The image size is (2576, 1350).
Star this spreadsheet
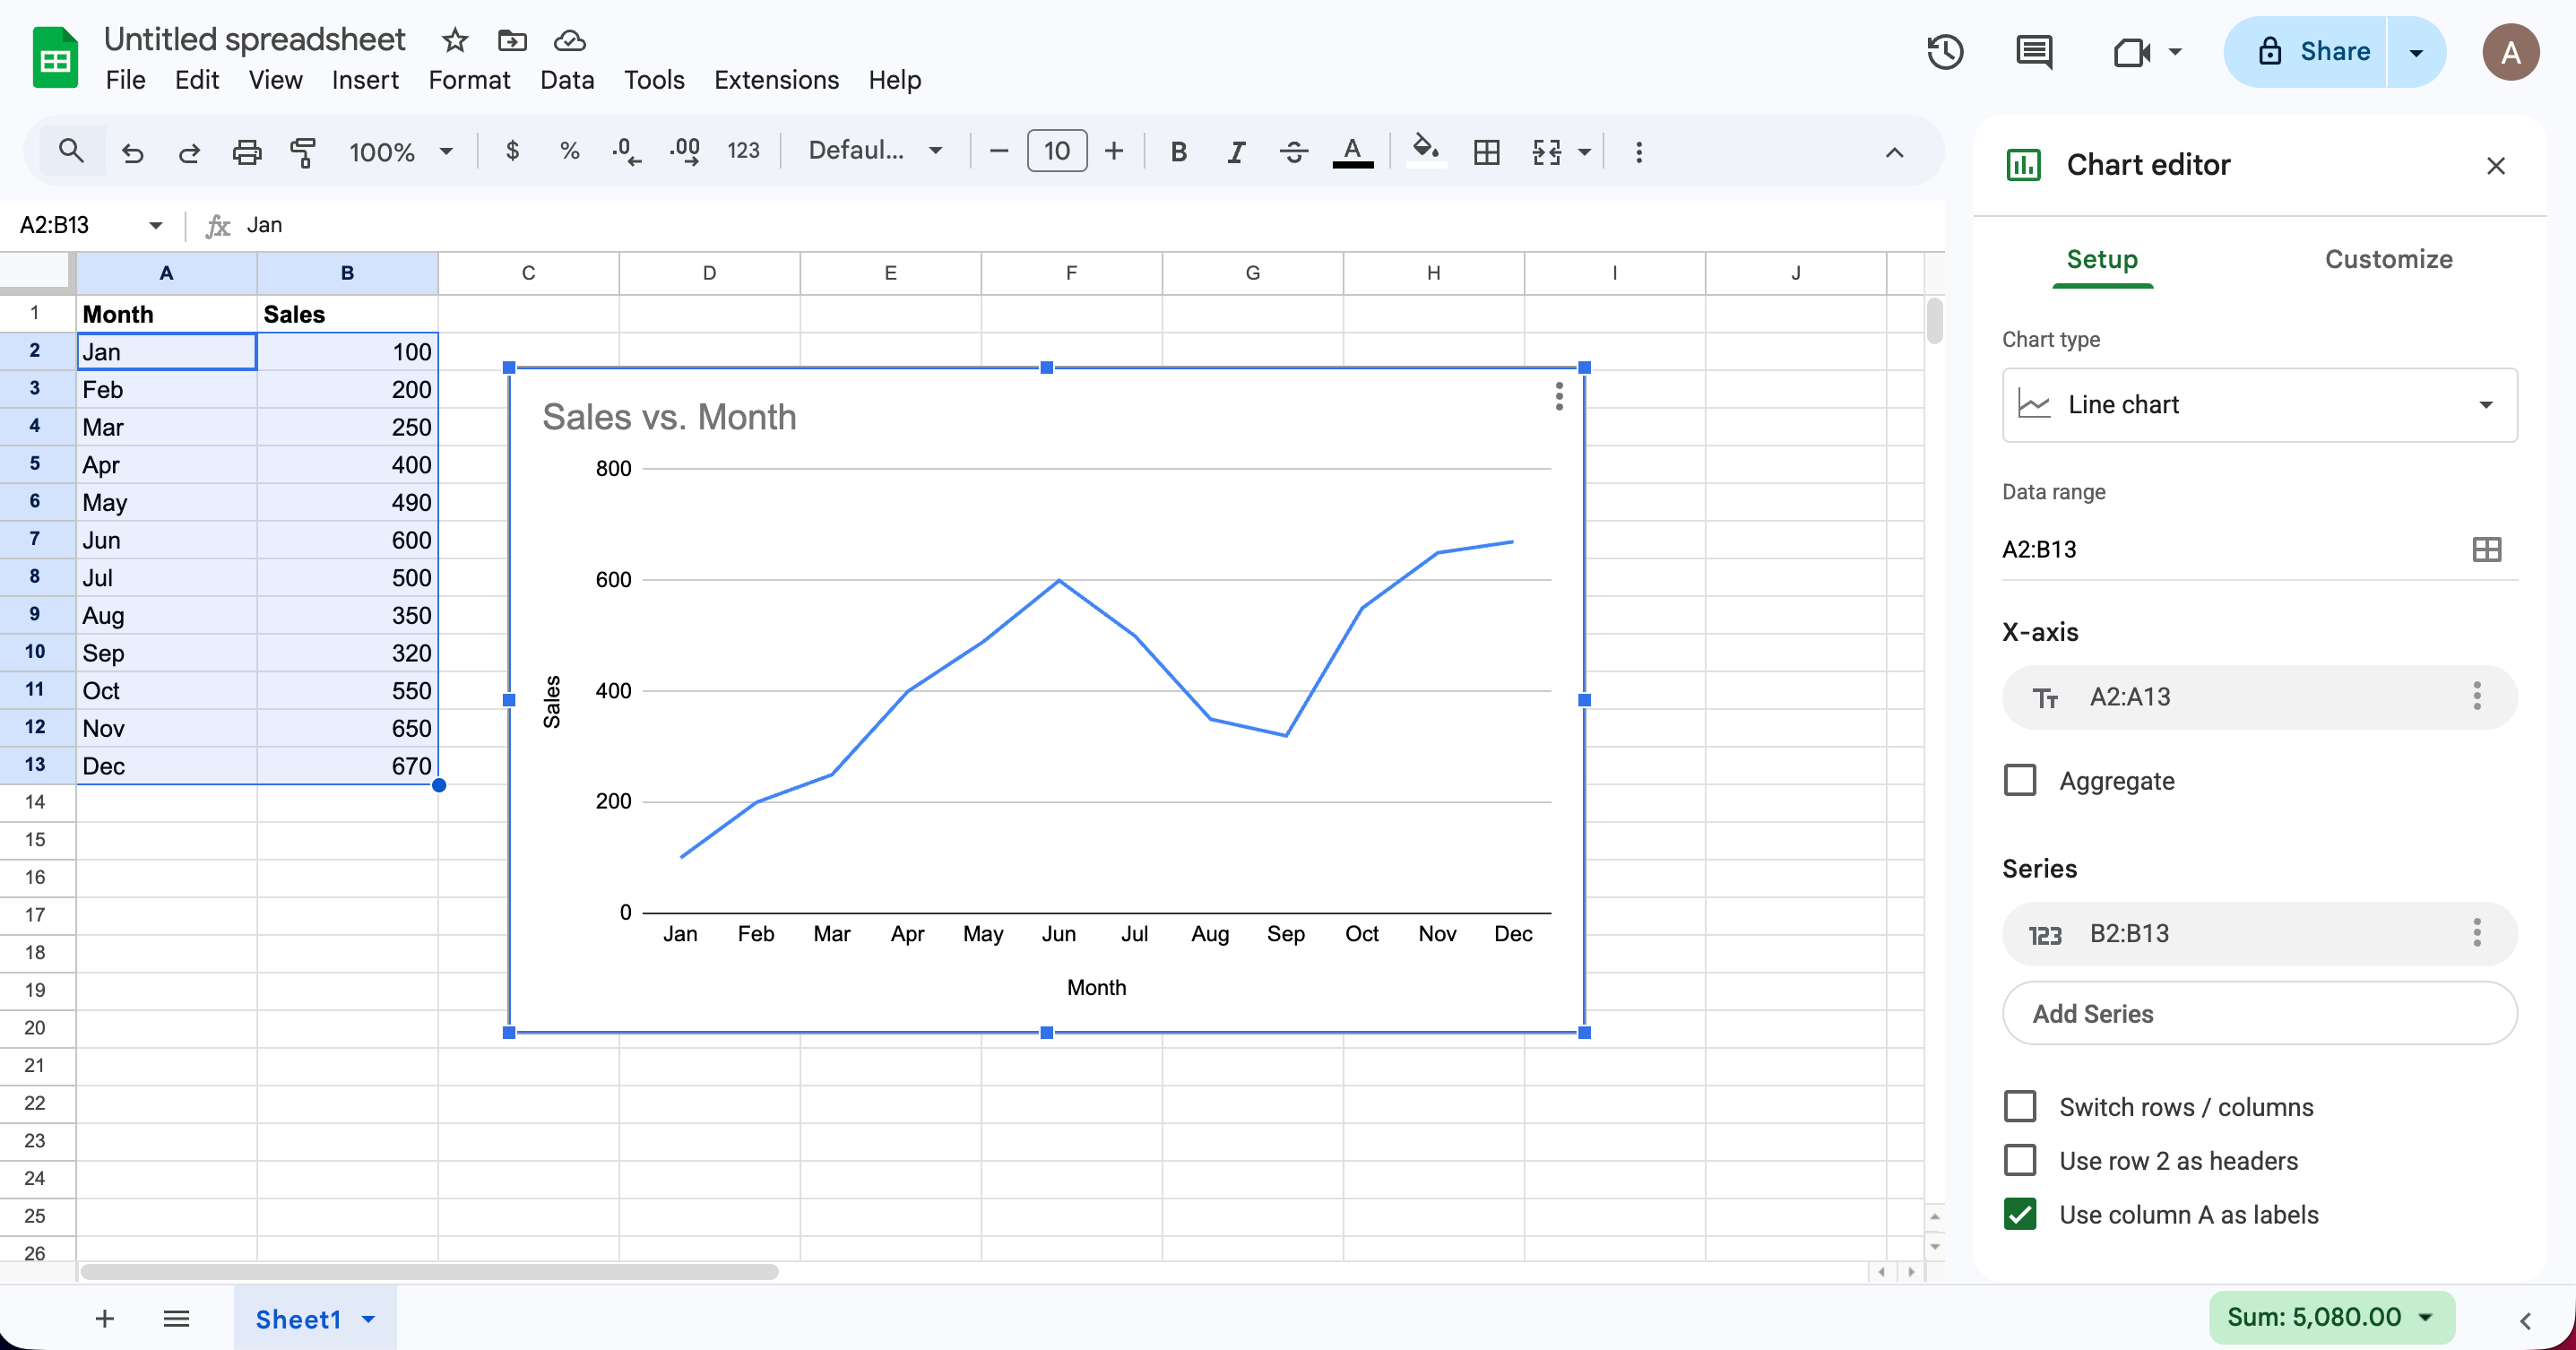(x=455, y=40)
